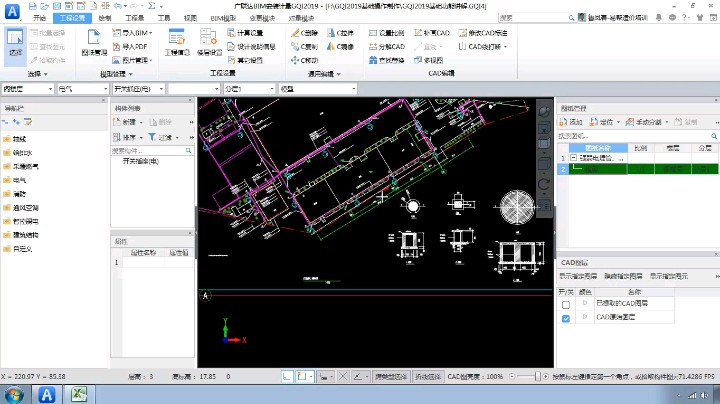The height and width of the screenshot is (404, 720).
Task: Switch to the 工程量 ribbon tab
Action: tap(134, 18)
